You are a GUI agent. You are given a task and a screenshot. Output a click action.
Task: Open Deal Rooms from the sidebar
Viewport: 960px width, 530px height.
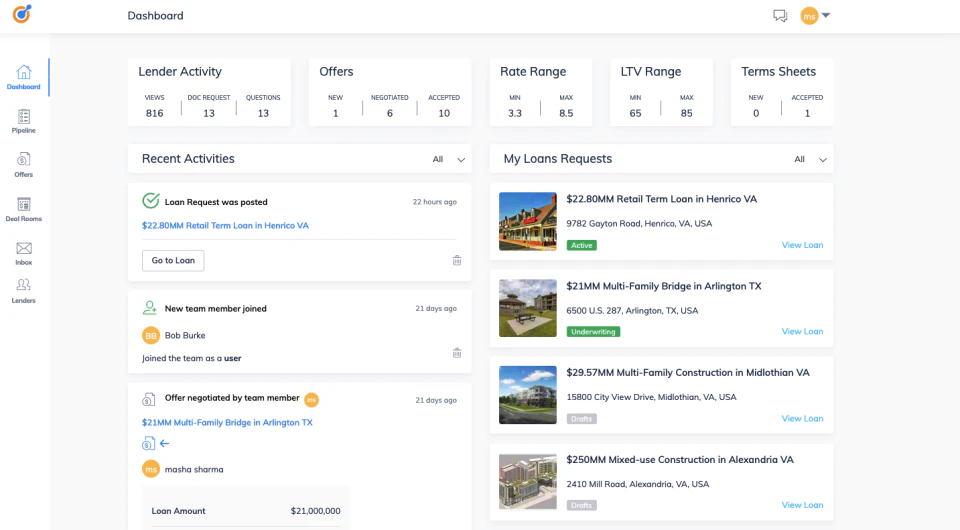click(24, 204)
